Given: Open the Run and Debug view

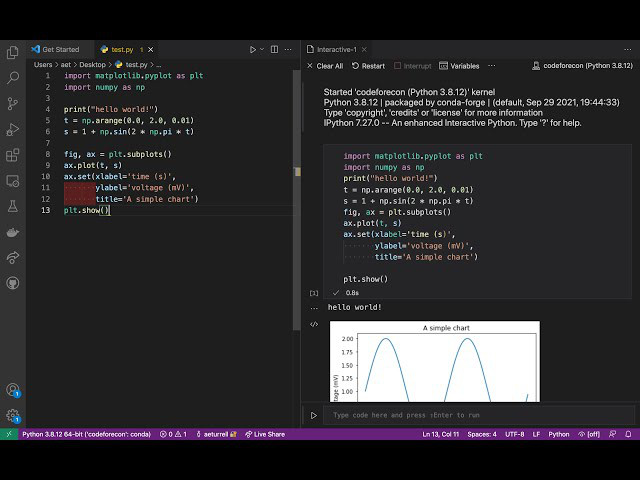Looking at the screenshot, I should coord(13,129).
